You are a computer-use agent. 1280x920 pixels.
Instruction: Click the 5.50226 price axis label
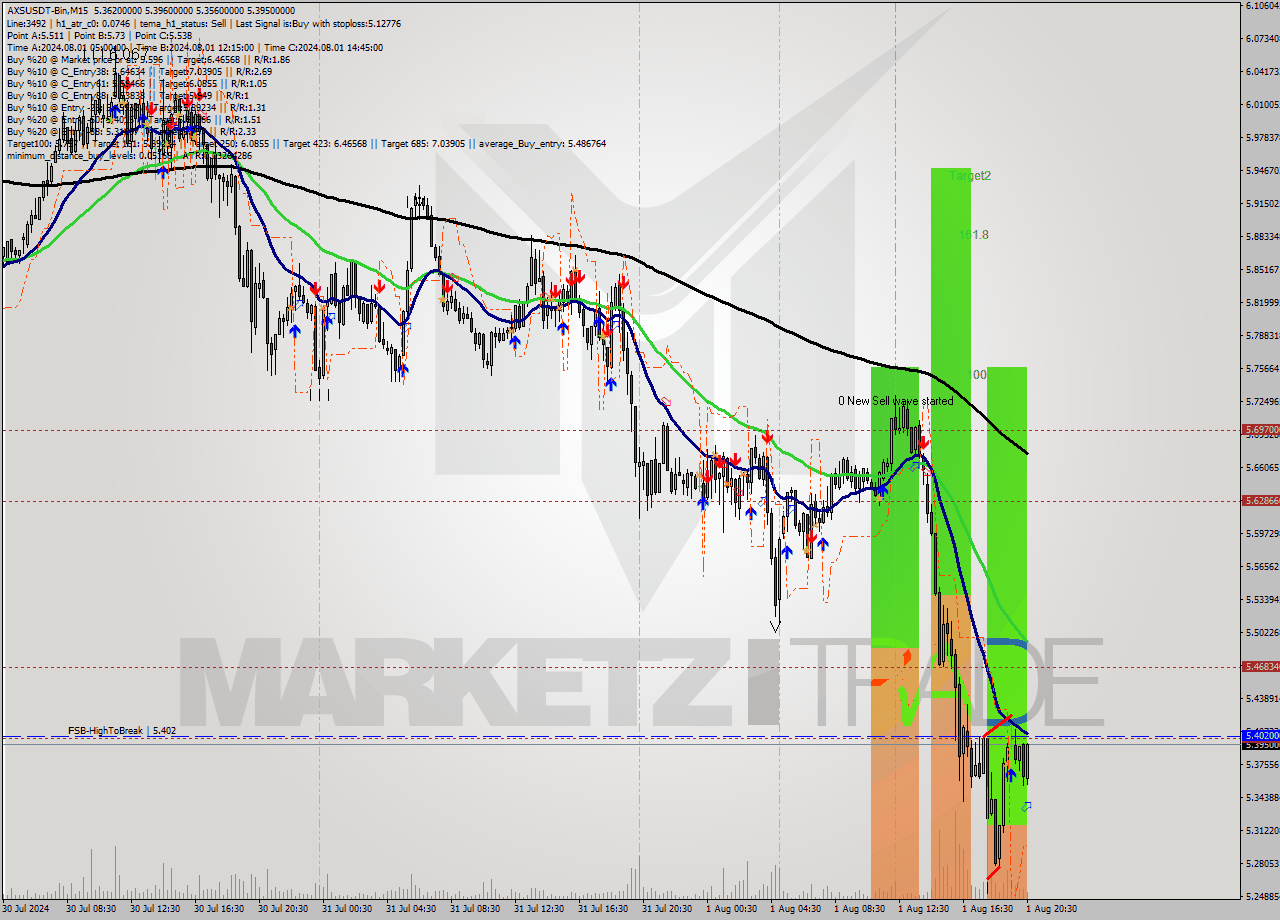1262,632
